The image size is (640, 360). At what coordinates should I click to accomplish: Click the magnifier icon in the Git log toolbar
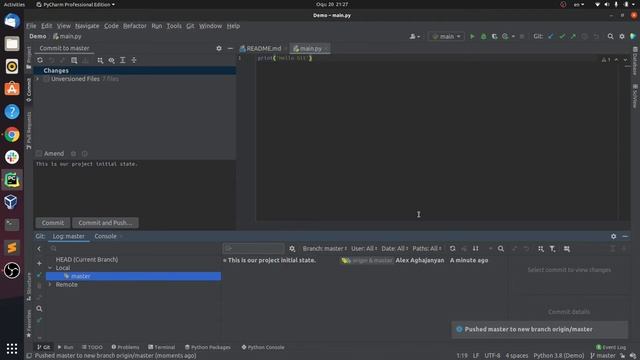pos(501,248)
